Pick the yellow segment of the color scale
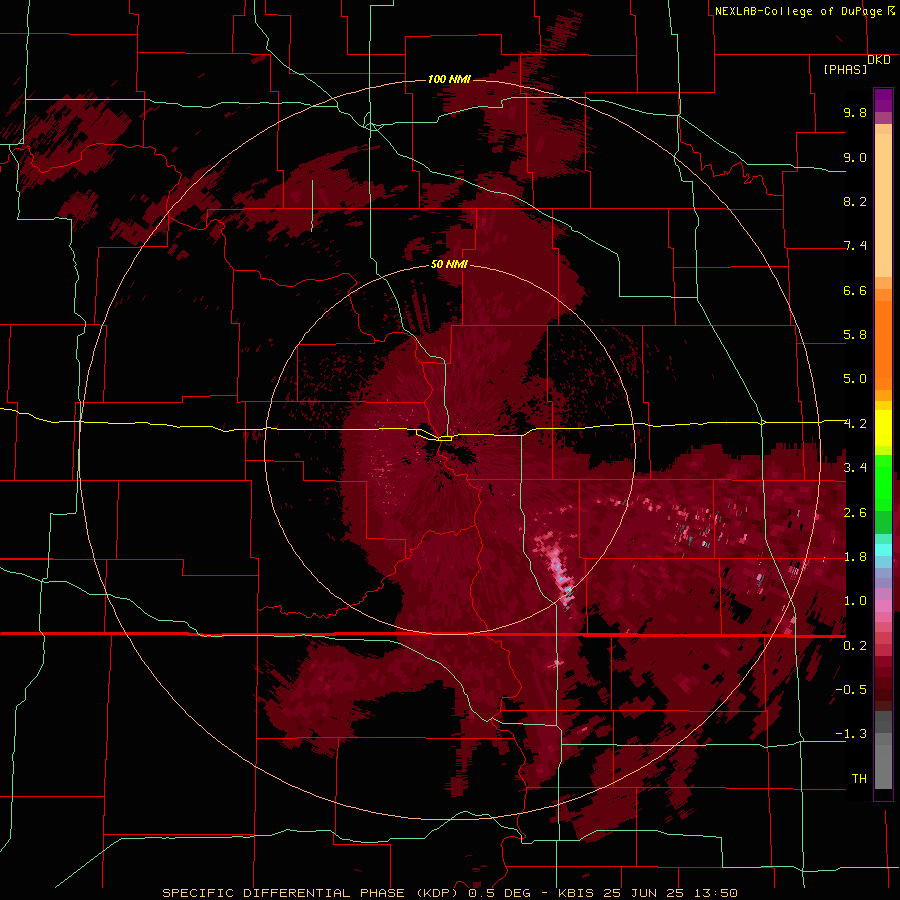900x900 pixels. pos(883,428)
